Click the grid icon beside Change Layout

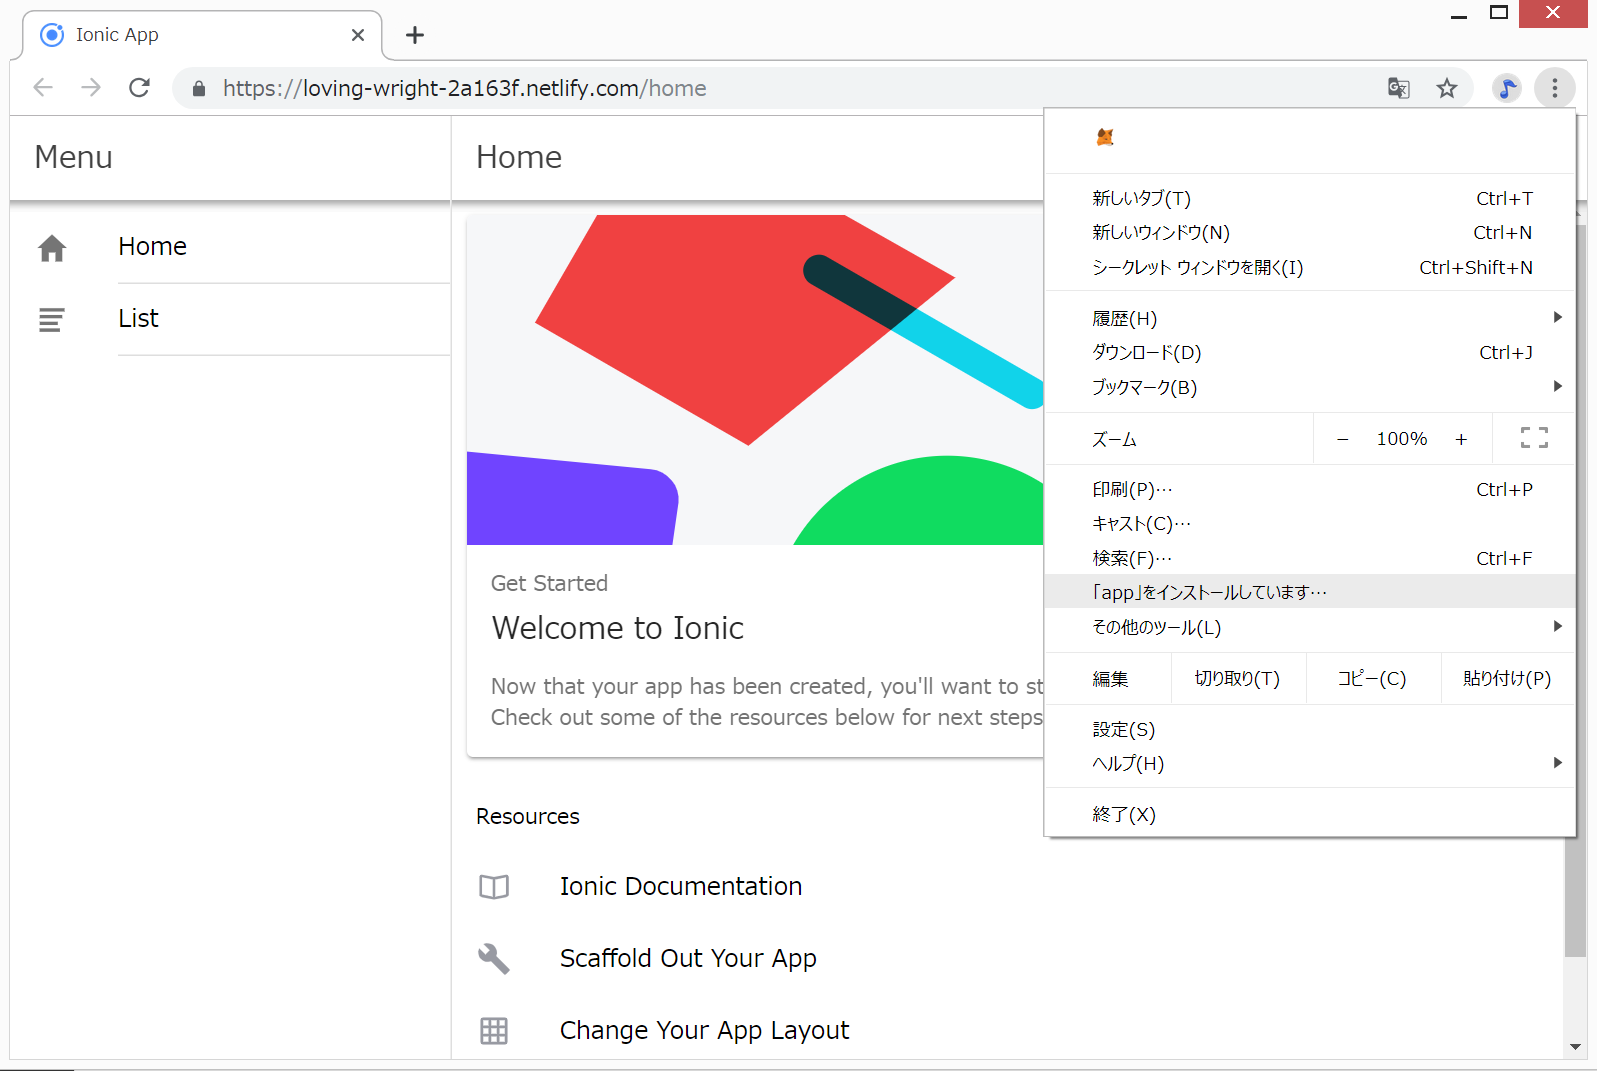click(x=494, y=1031)
